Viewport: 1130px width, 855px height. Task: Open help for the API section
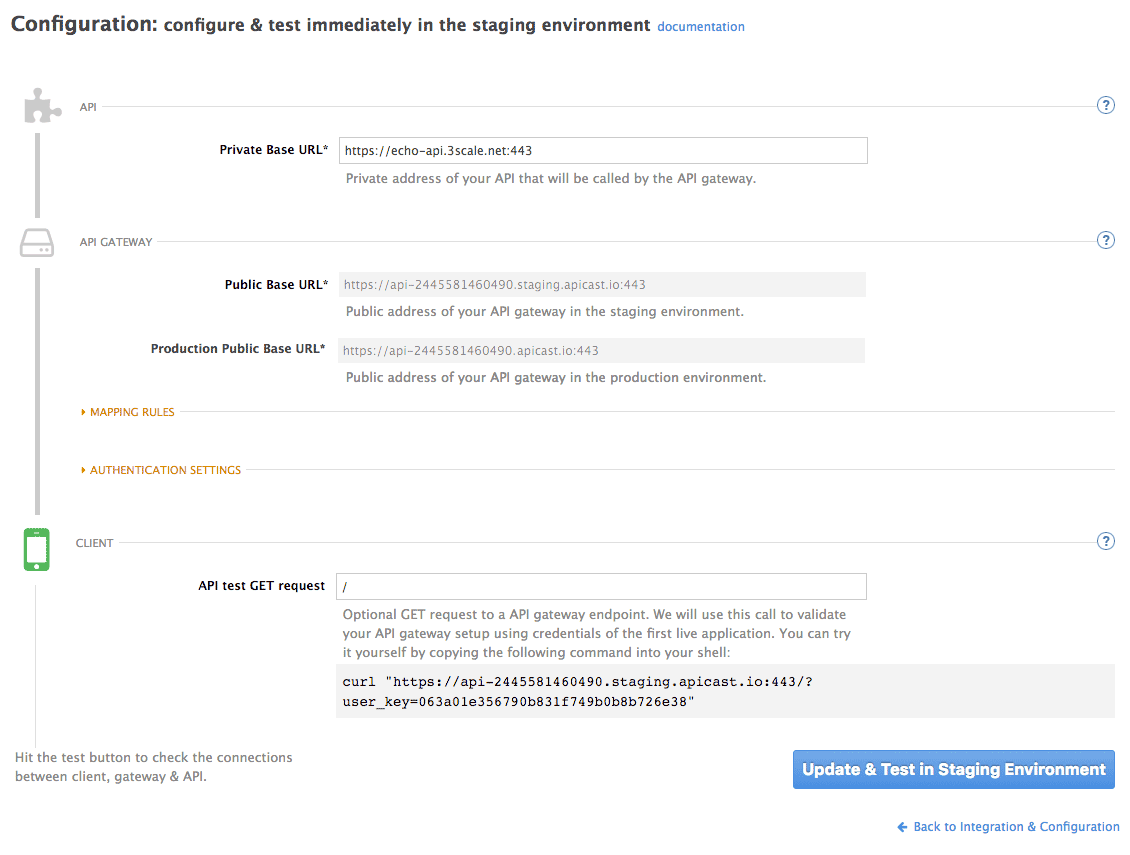(x=1106, y=106)
